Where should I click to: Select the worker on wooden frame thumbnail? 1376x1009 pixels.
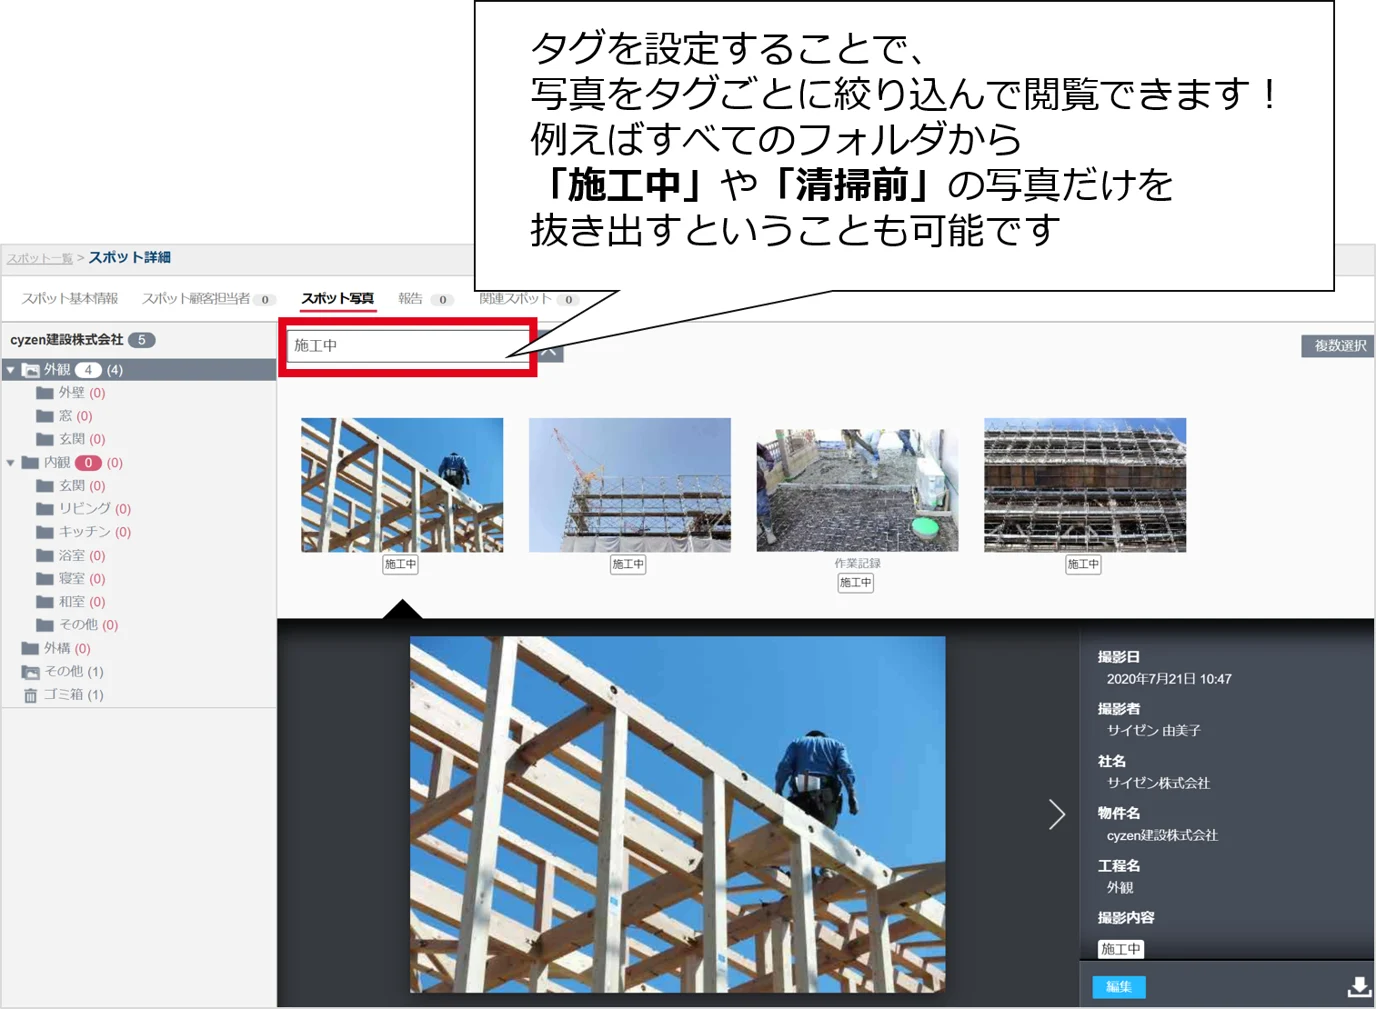pyautogui.click(x=402, y=485)
